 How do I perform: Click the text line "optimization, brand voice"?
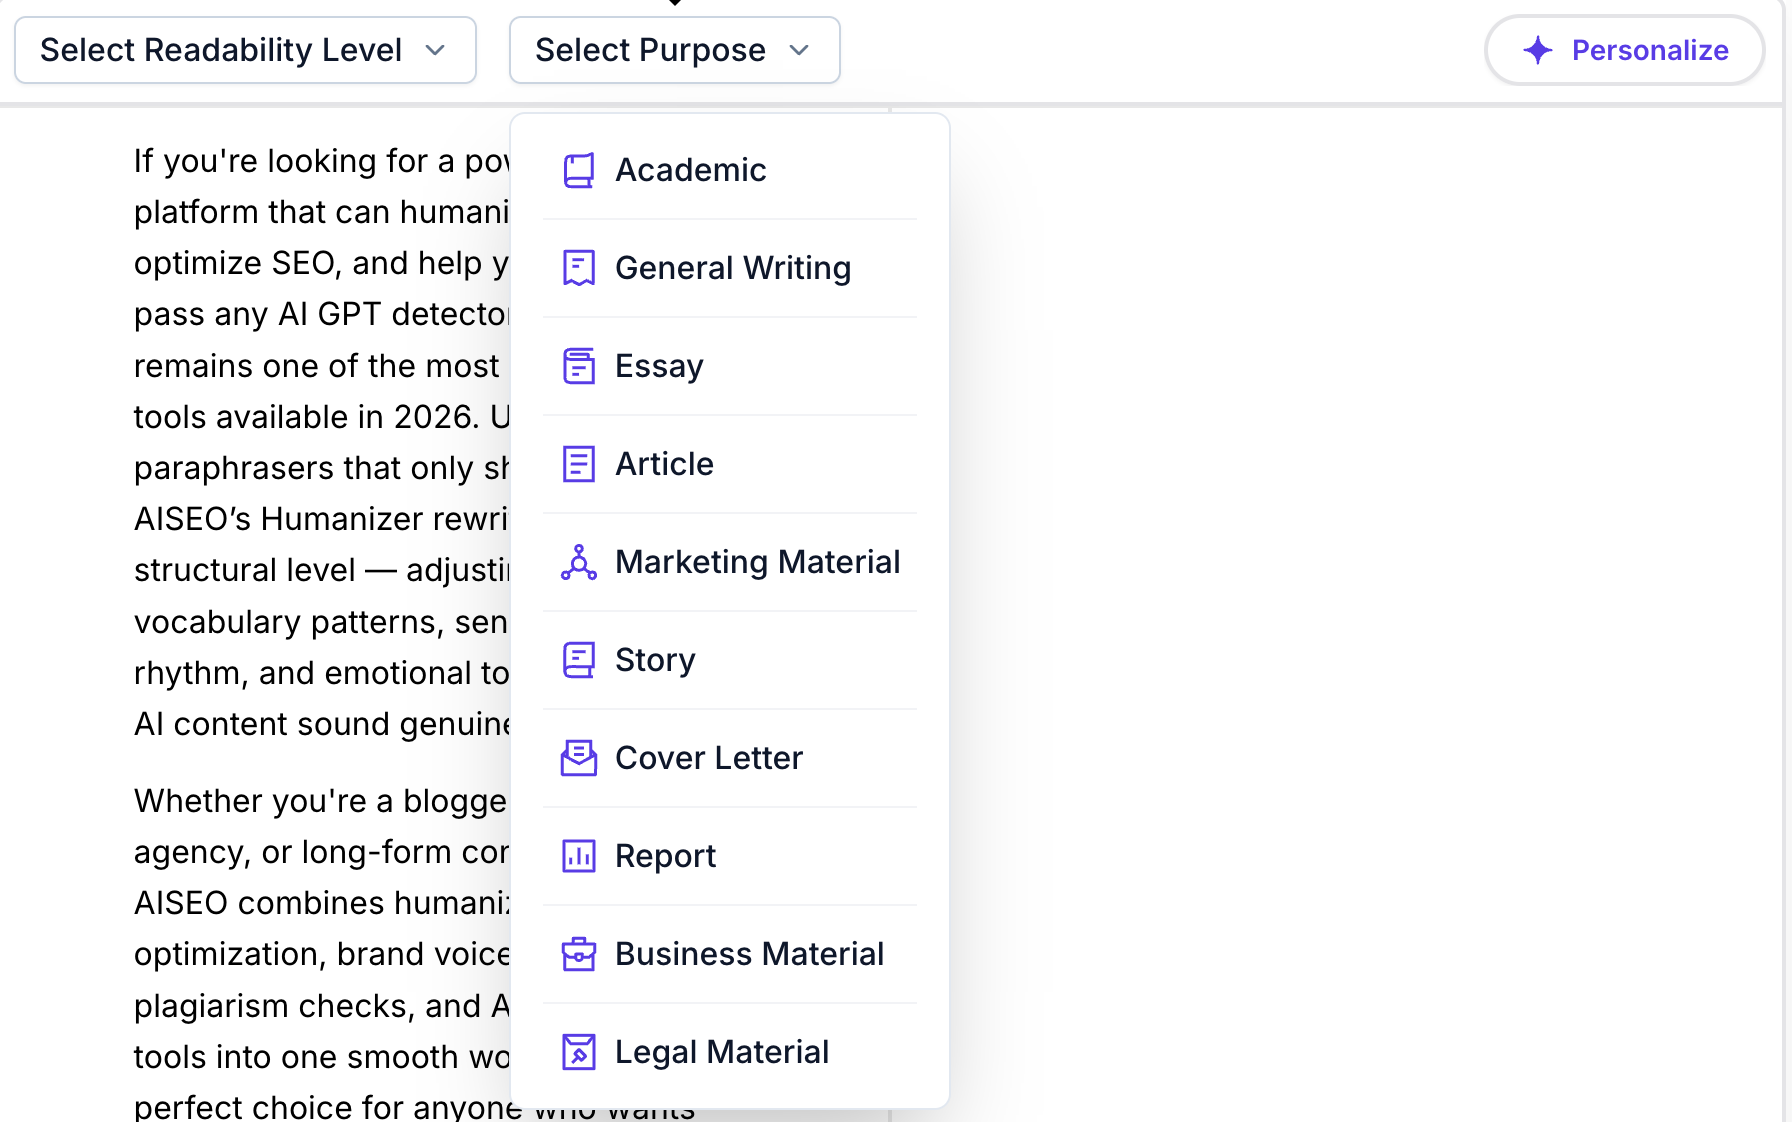[322, 954]
